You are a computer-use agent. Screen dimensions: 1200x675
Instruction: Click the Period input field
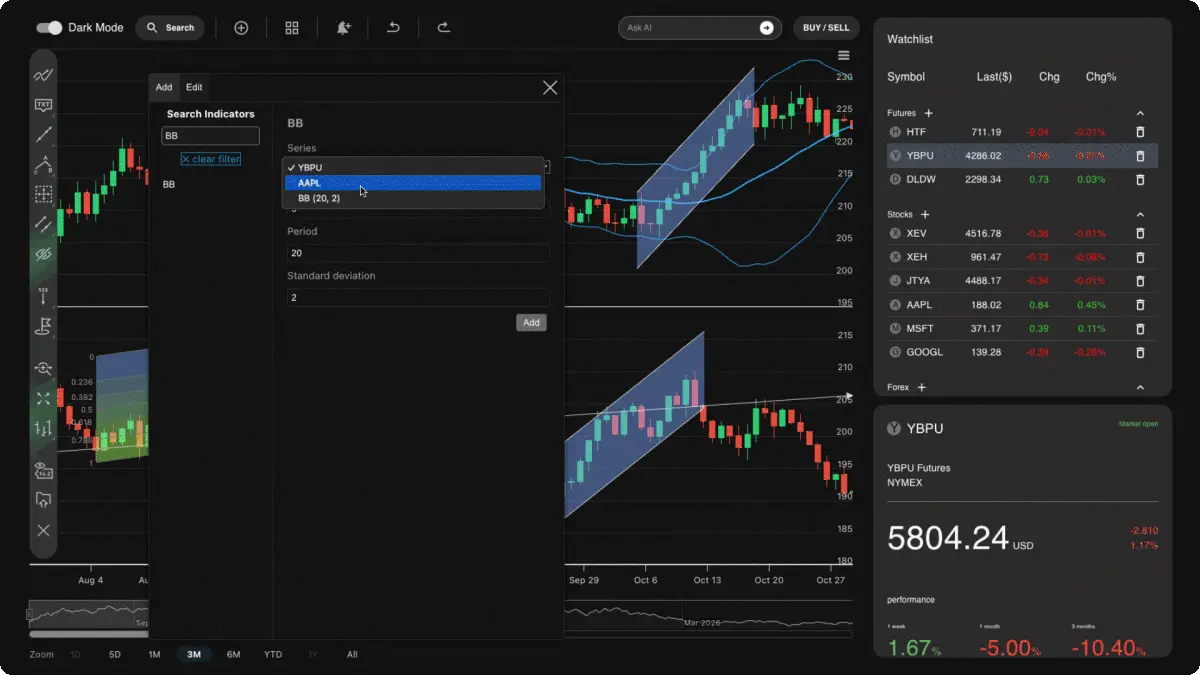coord(417,253)
